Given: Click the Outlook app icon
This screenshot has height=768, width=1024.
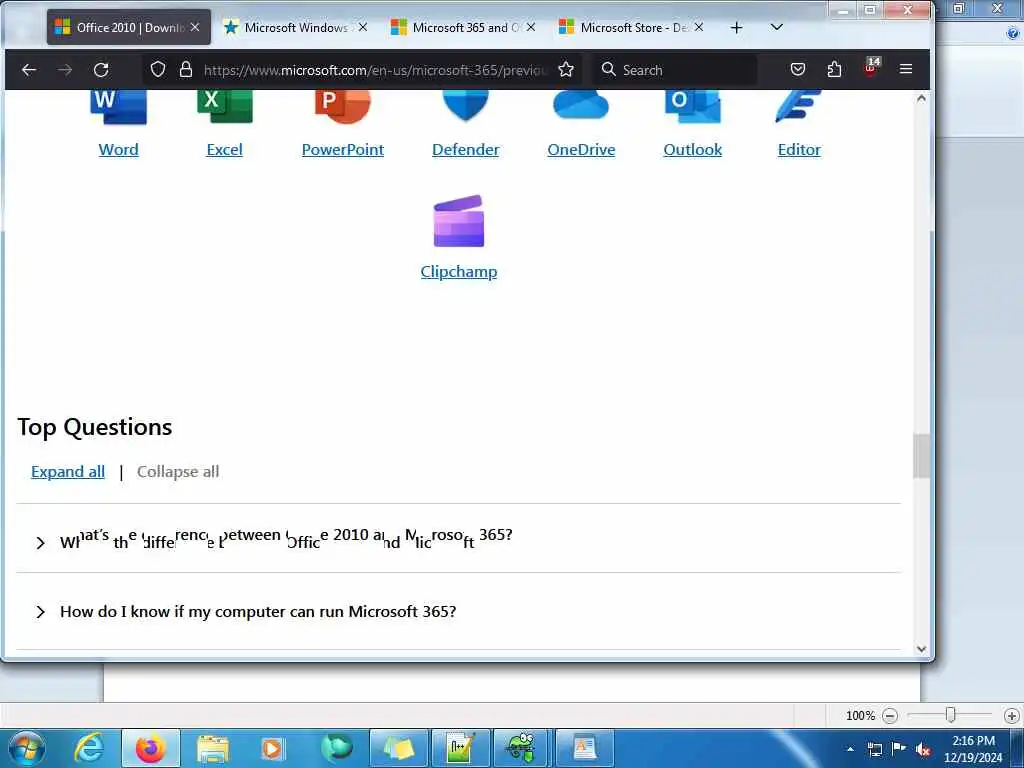Looking at the screenshot, I should pyautogui.click(x=693, y=108).
